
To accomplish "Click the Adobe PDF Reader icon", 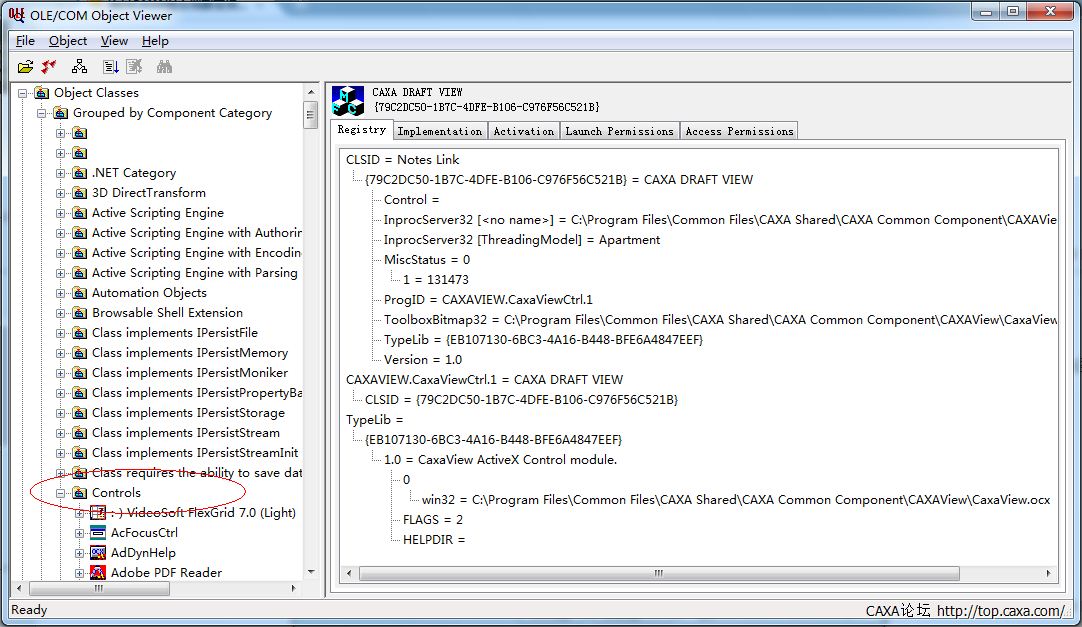I will tap(98, 573).
